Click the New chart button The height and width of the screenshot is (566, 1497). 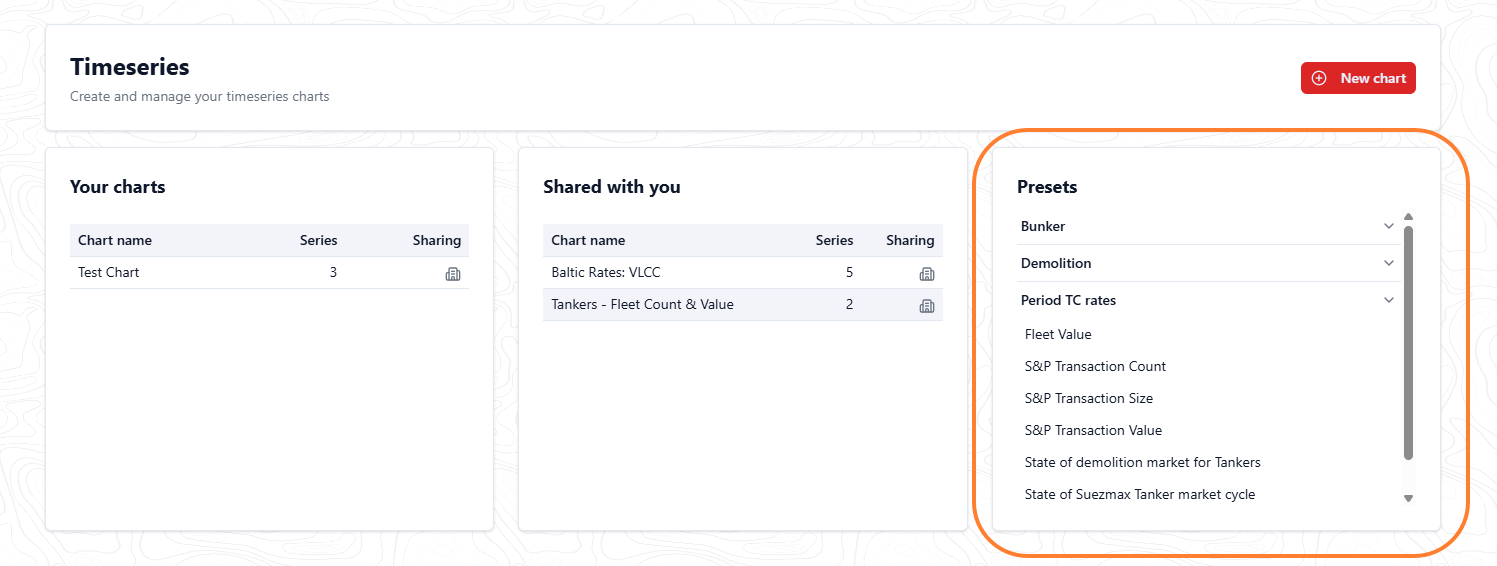pos(1358,78)
